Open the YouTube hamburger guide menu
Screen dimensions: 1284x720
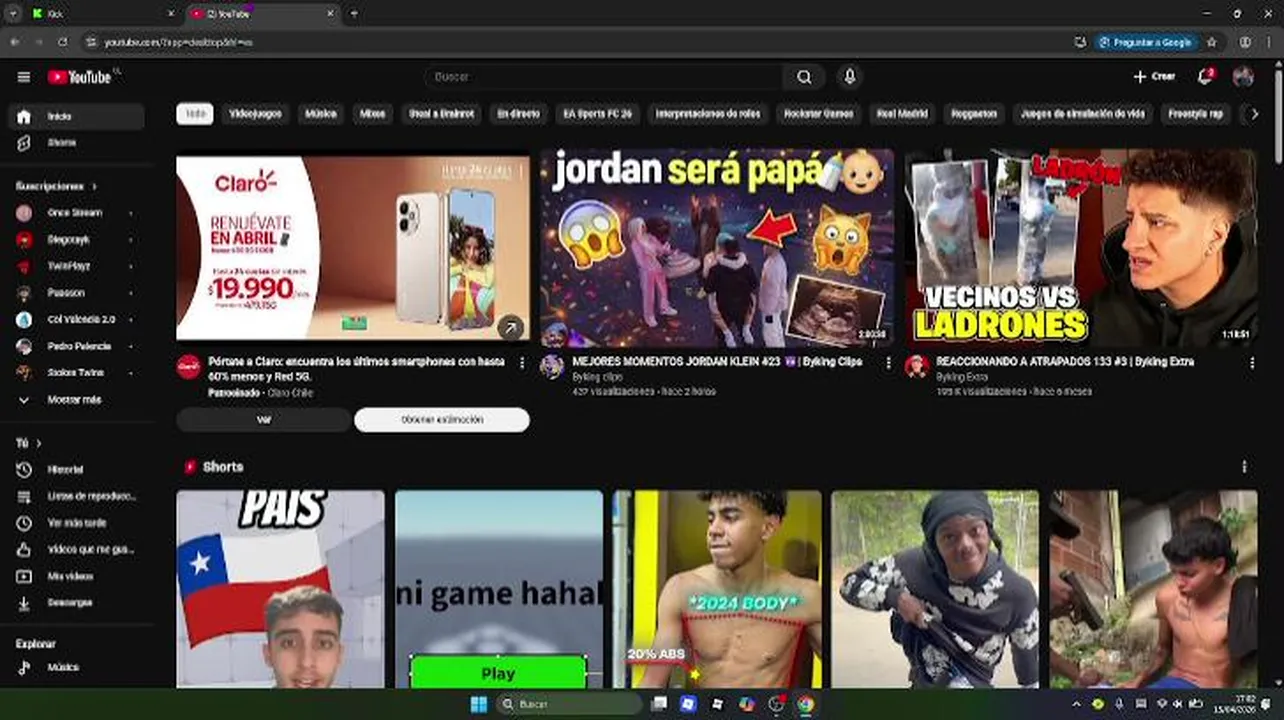[24, 77]
